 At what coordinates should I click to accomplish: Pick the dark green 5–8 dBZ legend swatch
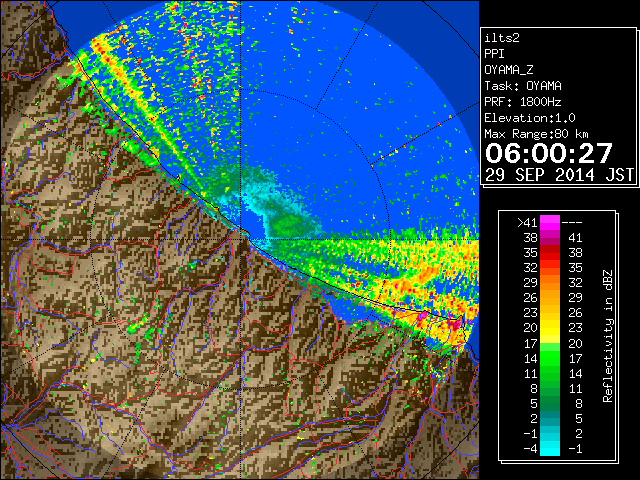[550, 403]
